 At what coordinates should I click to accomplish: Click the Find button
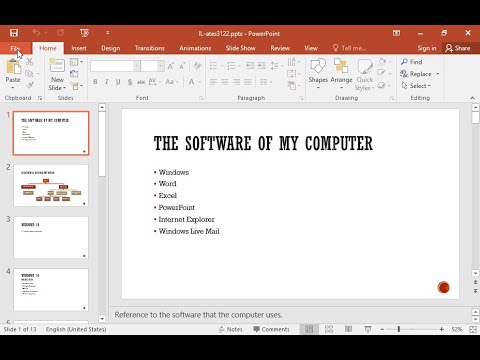point(412,62)
